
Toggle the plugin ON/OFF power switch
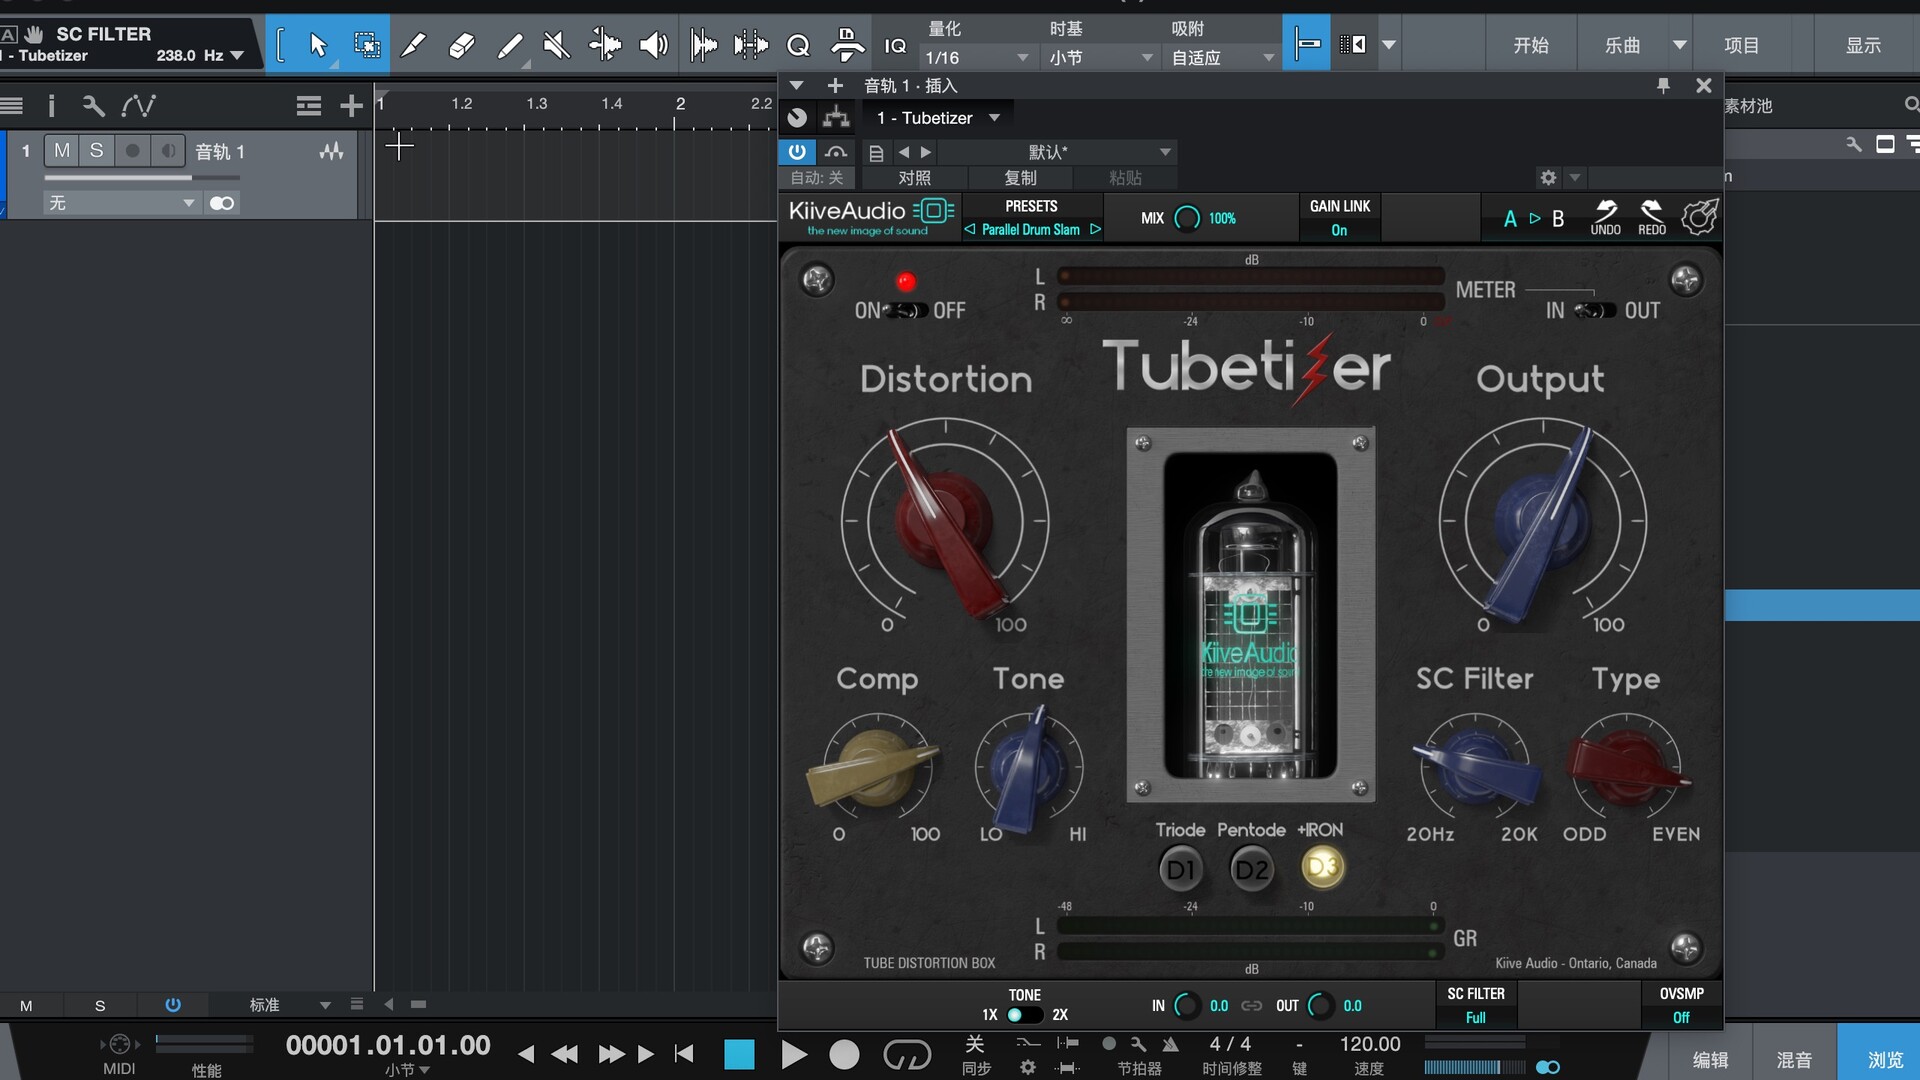pyautogui.click(x=906, y=311)
